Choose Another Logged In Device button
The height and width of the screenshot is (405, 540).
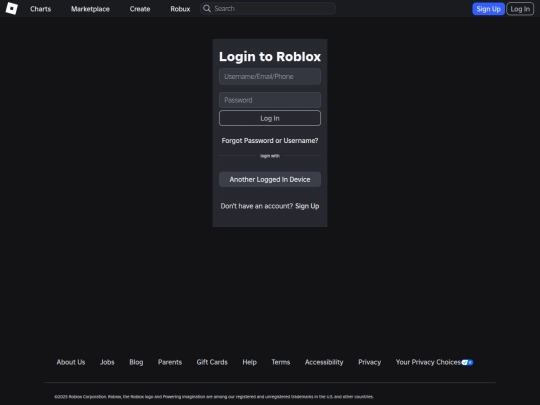click(x=270, y=179)
